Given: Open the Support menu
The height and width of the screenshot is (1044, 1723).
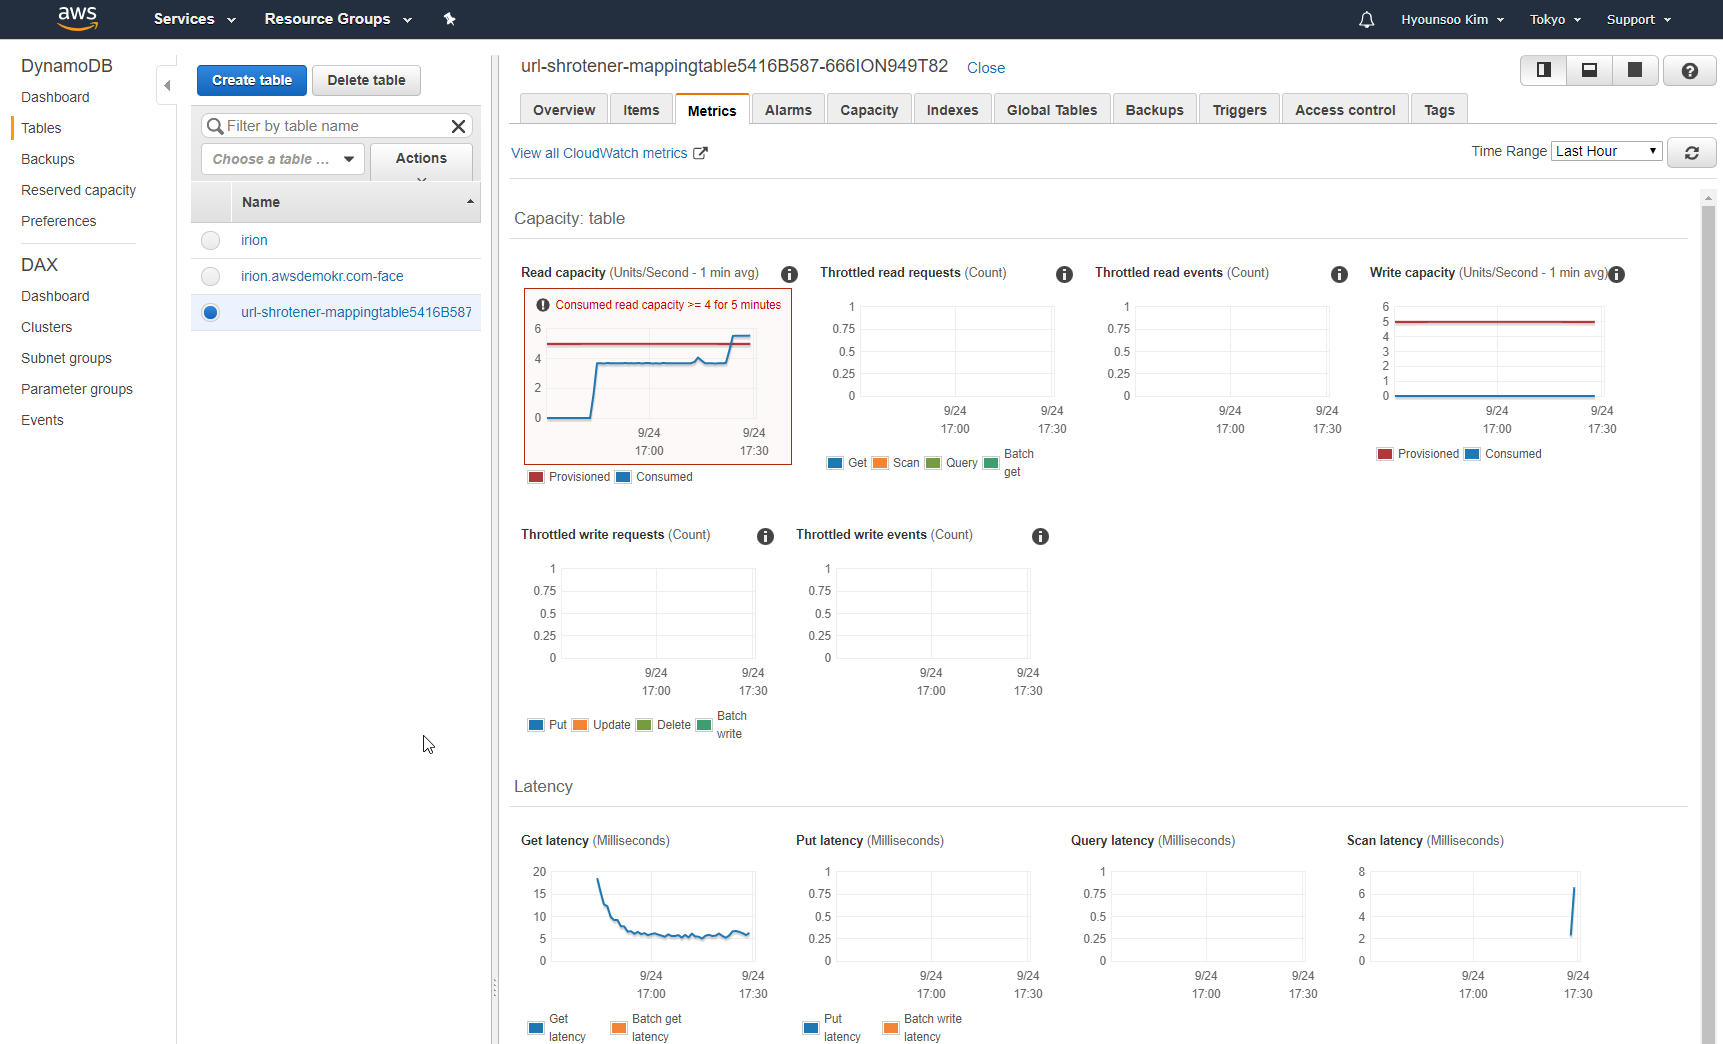Looking at the screenshot, I should click(x=1638, y=19).
